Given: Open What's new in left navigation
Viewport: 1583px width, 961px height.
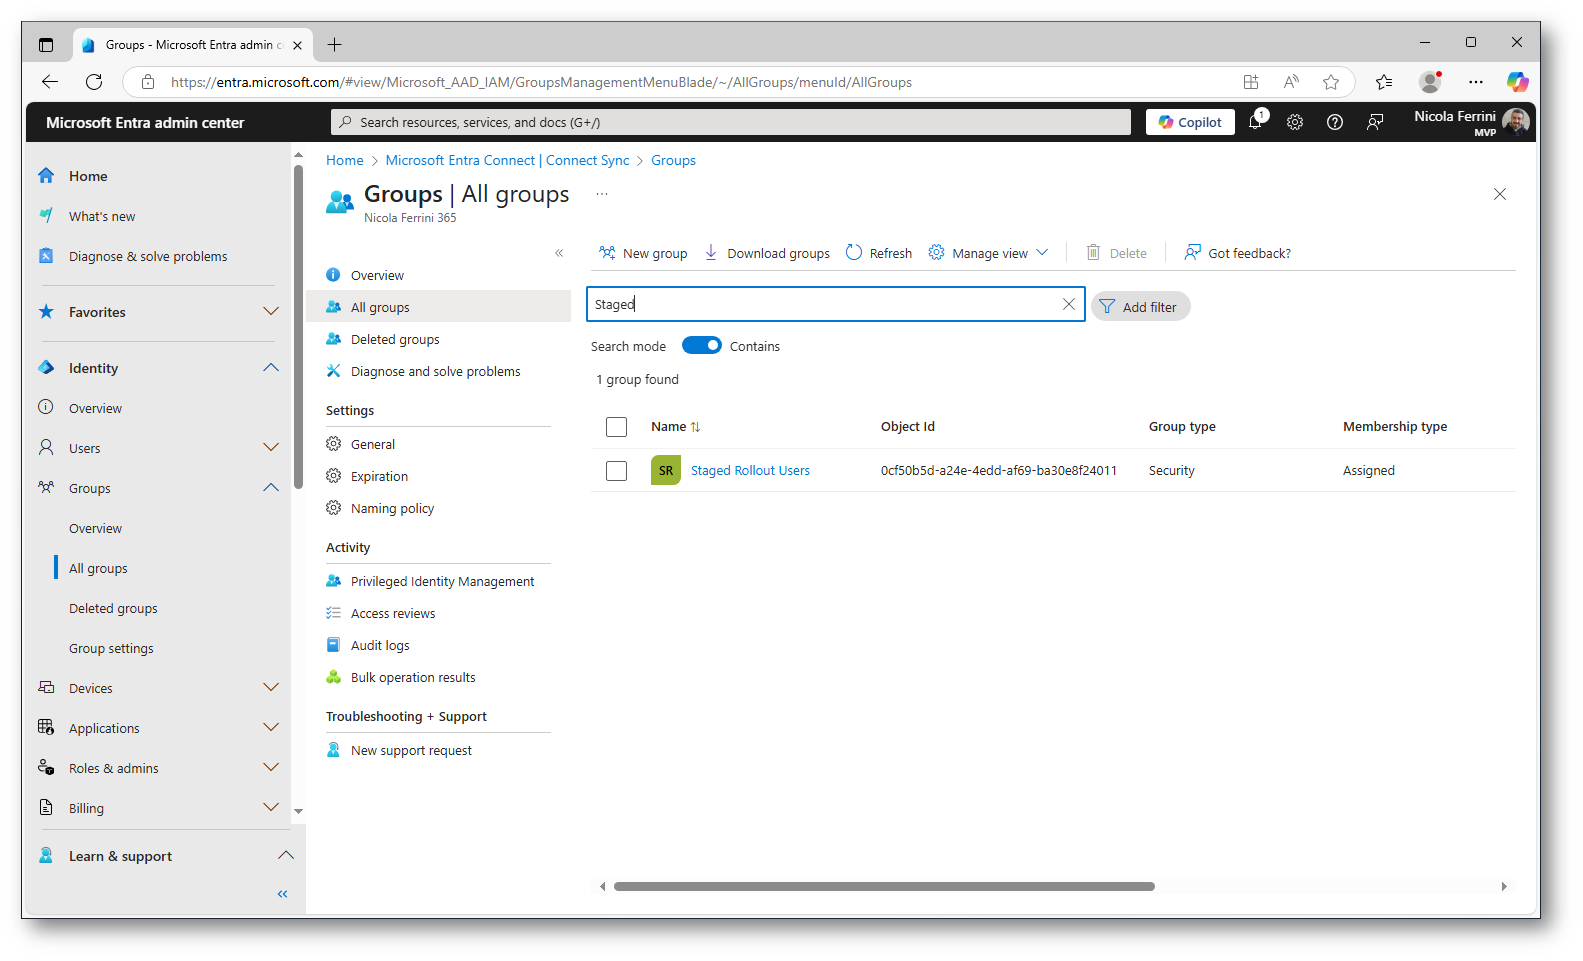Looking at the screenshot, I should click(102, 216).
